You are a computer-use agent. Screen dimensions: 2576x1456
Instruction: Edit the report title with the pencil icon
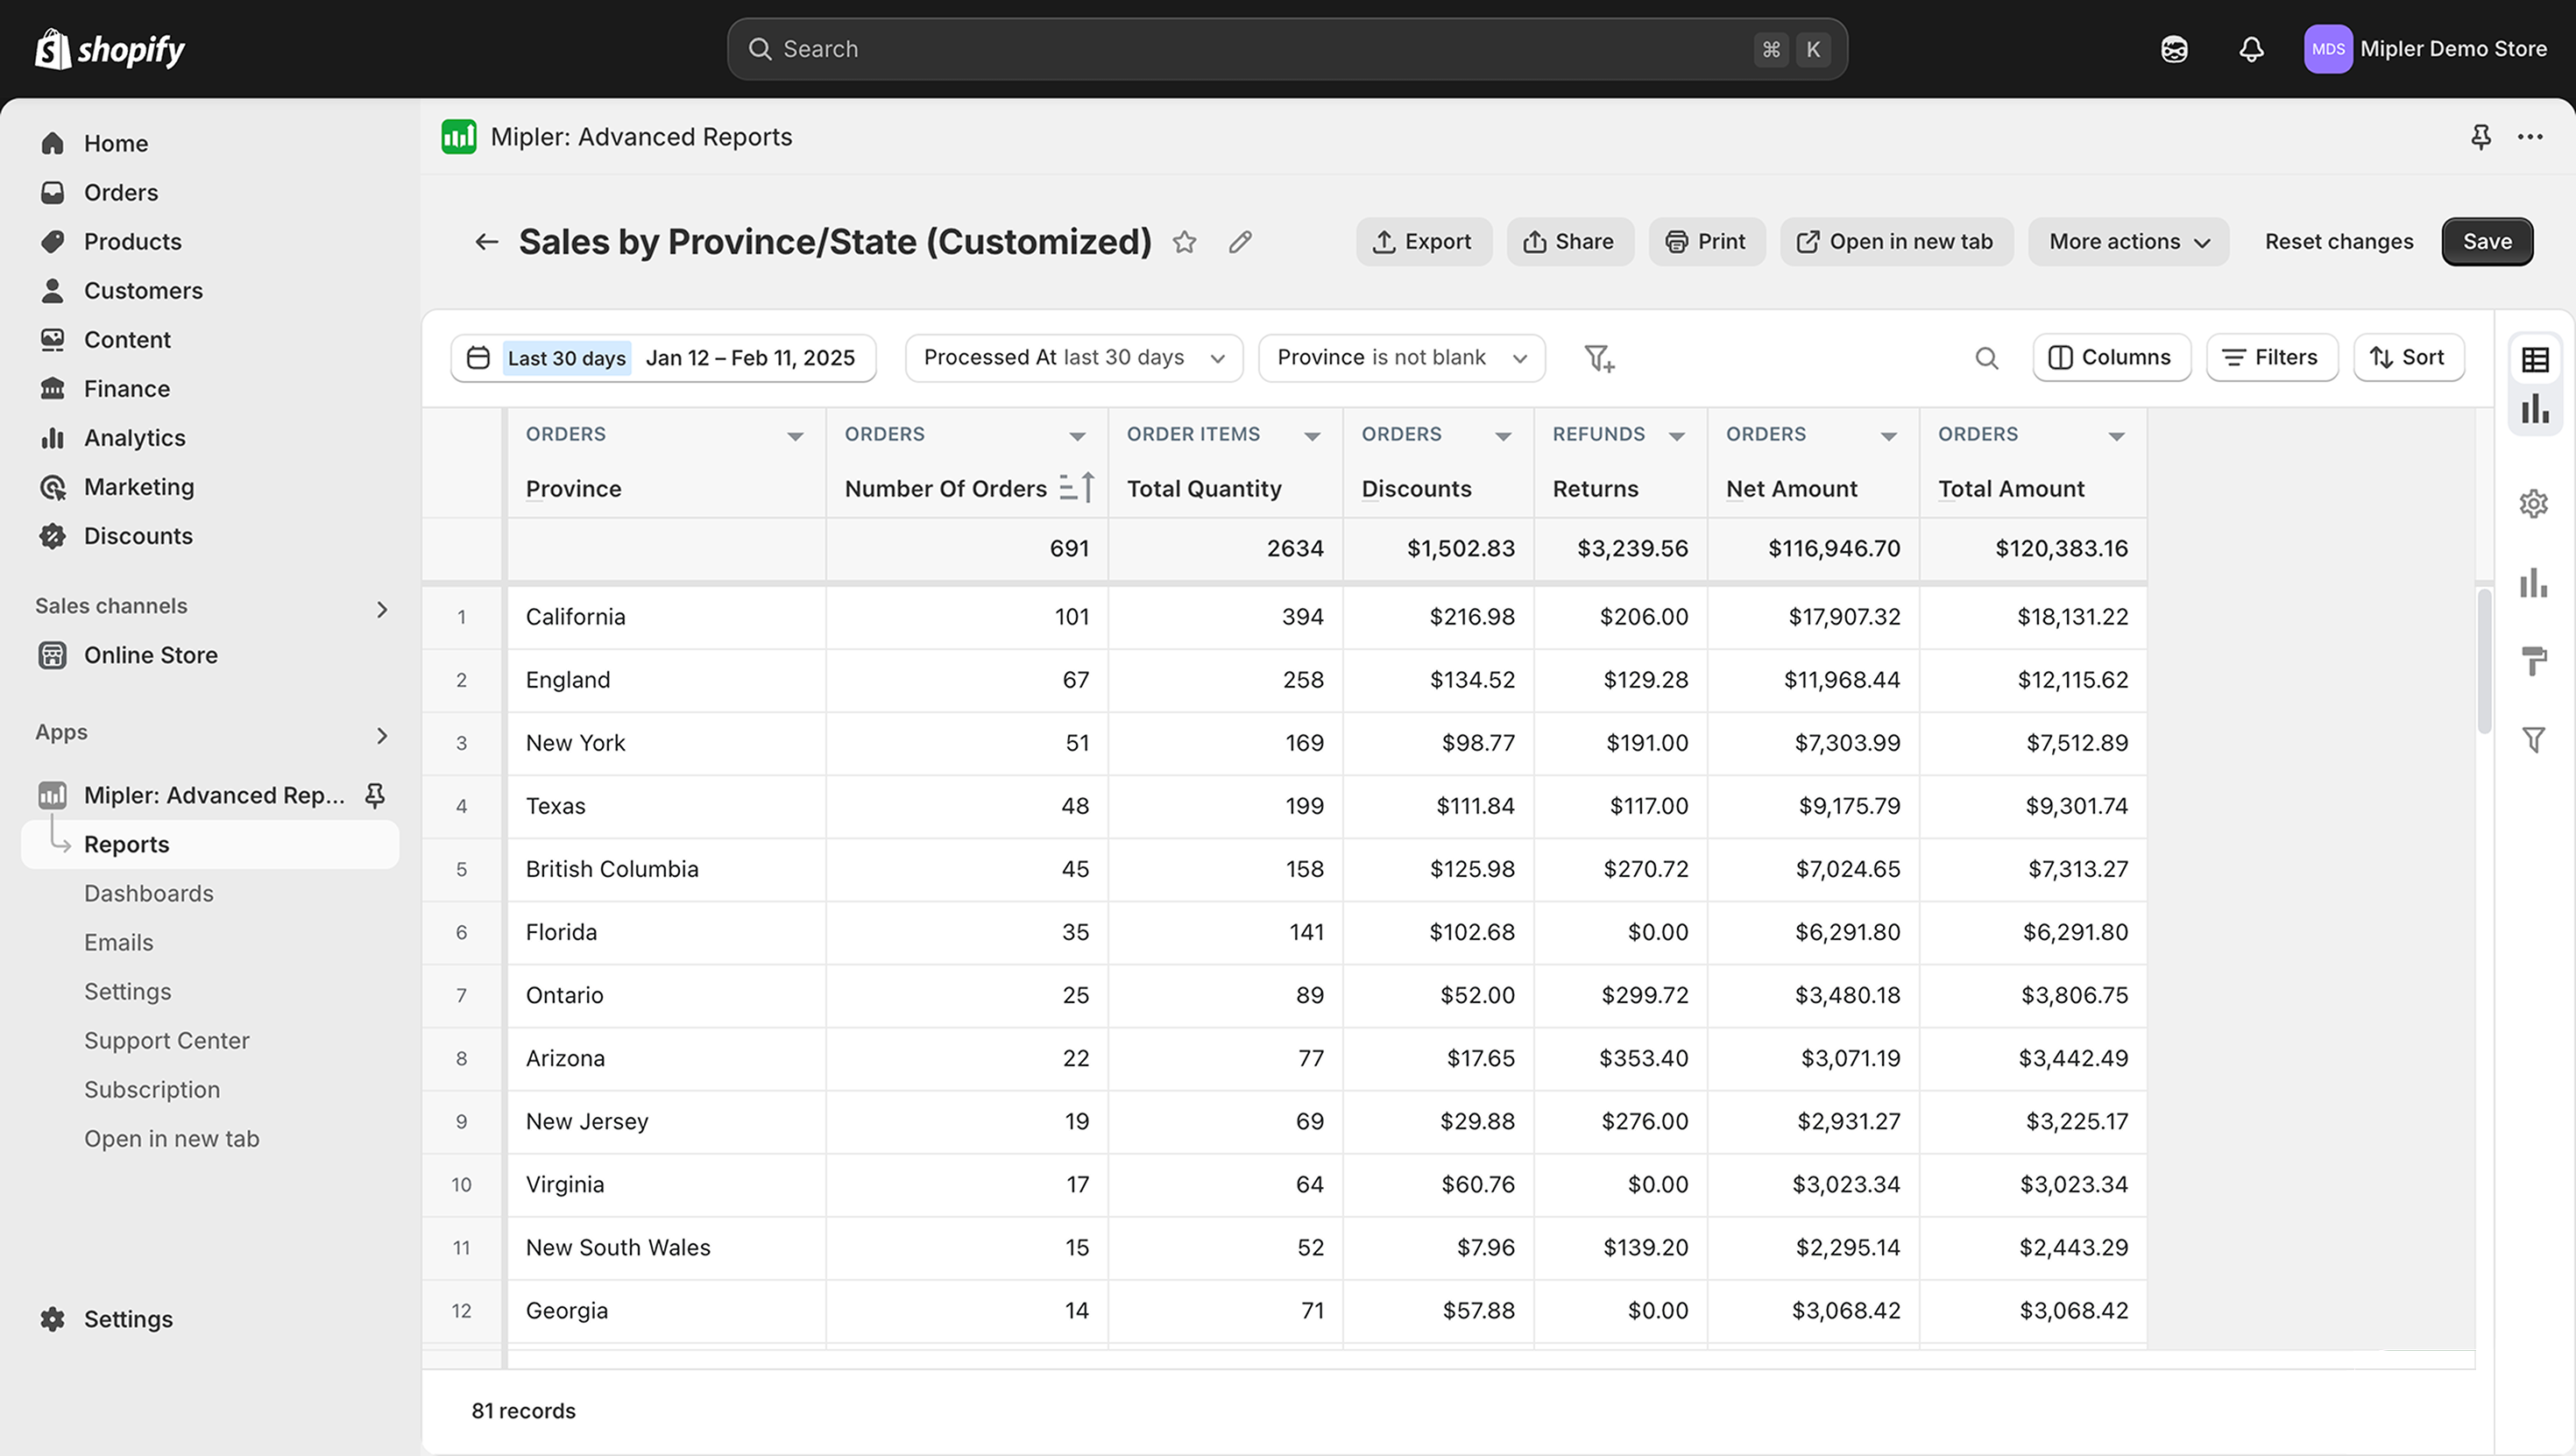(x=1239, y=242)
